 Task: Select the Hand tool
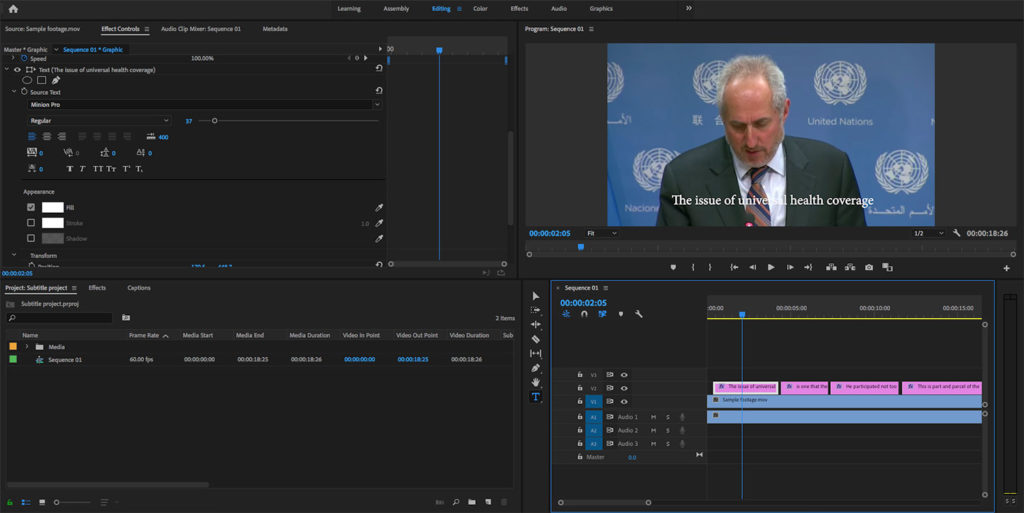click(x=536, y=382)
